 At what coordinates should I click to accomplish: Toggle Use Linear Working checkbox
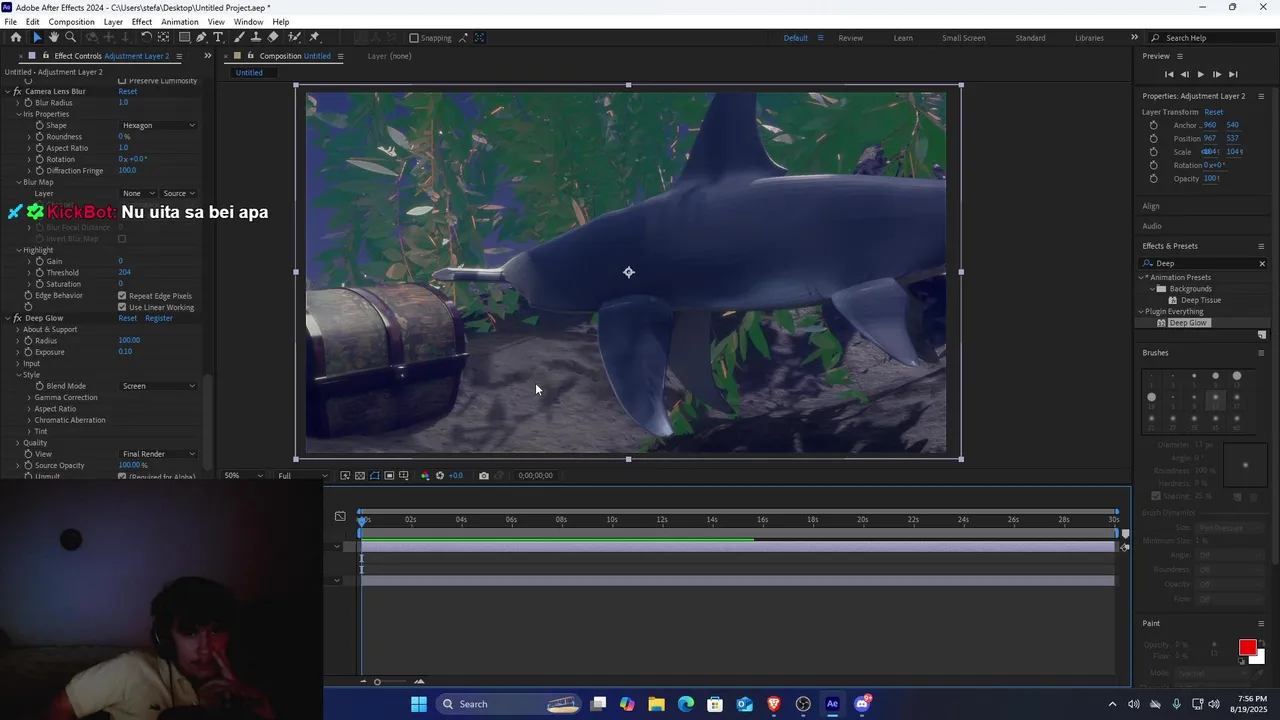(122, 307)
